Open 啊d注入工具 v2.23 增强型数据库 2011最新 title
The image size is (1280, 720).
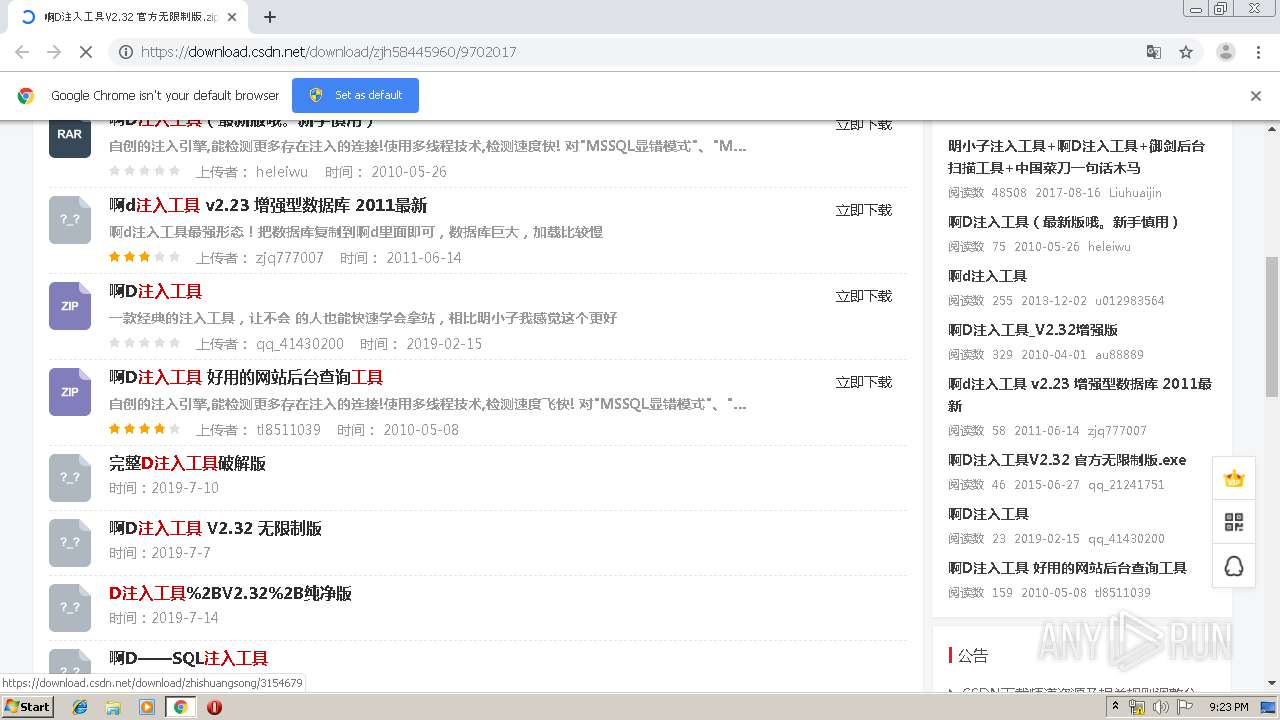268,206
